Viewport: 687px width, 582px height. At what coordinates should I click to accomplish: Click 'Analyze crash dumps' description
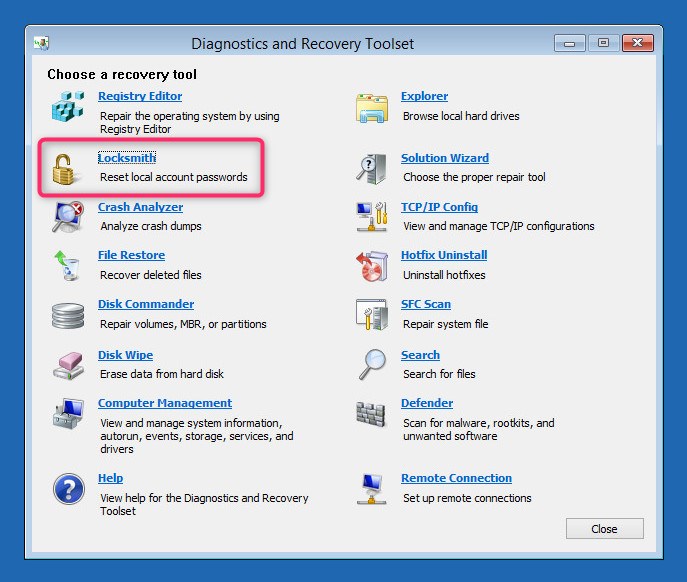pyautogui.click(x=151, y=226)
